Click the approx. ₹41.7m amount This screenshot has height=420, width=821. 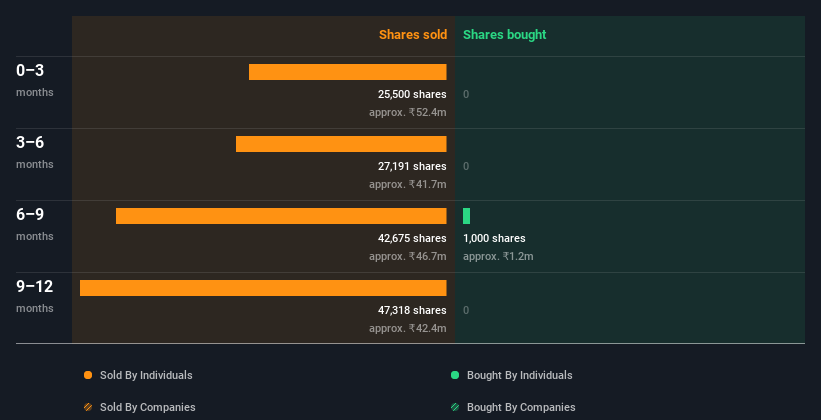point(407,184)
